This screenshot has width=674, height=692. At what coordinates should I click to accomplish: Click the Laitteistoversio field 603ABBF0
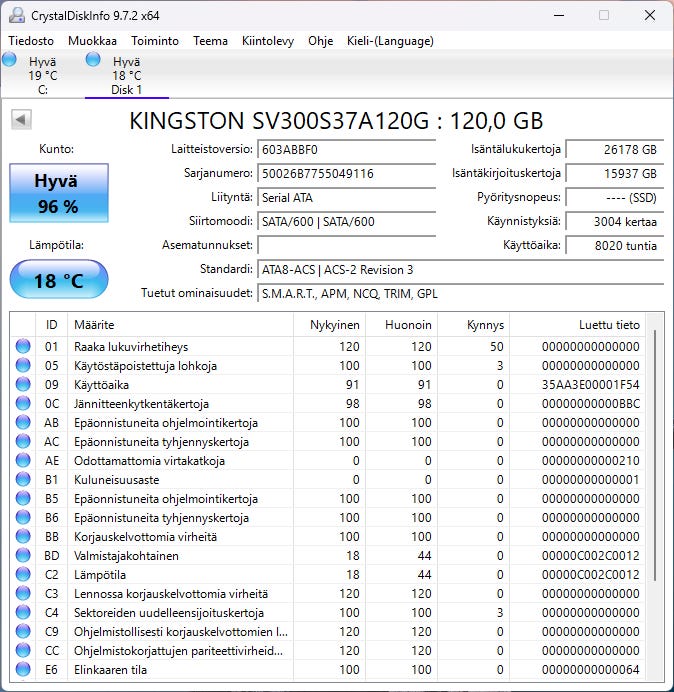coord(346,150)
